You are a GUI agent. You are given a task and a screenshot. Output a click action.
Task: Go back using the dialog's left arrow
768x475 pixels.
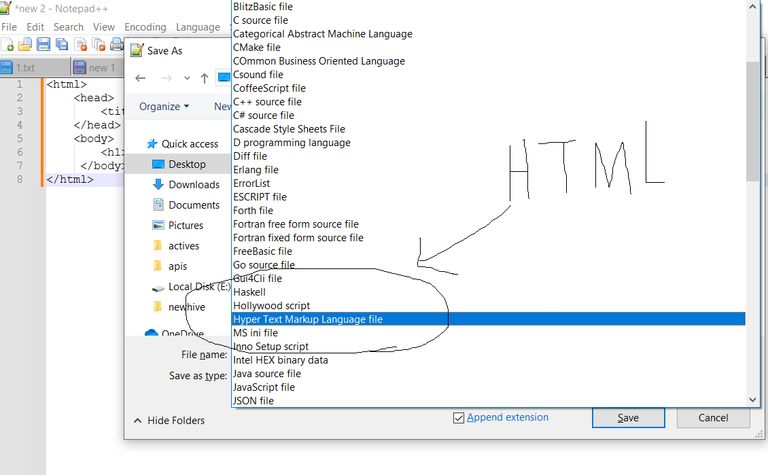(141, 78)
